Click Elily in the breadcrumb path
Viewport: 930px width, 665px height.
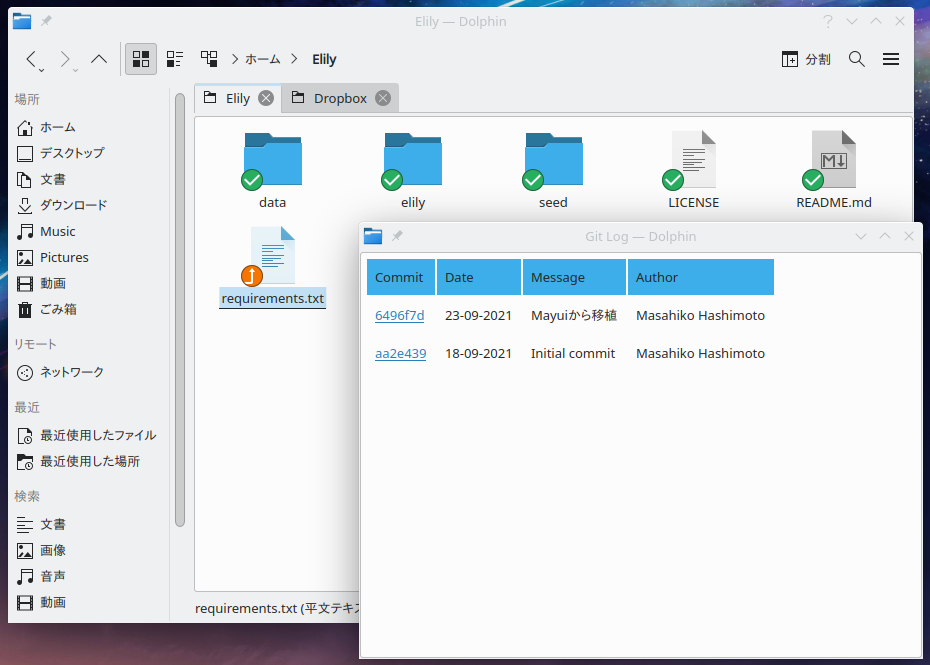(324, 59)
